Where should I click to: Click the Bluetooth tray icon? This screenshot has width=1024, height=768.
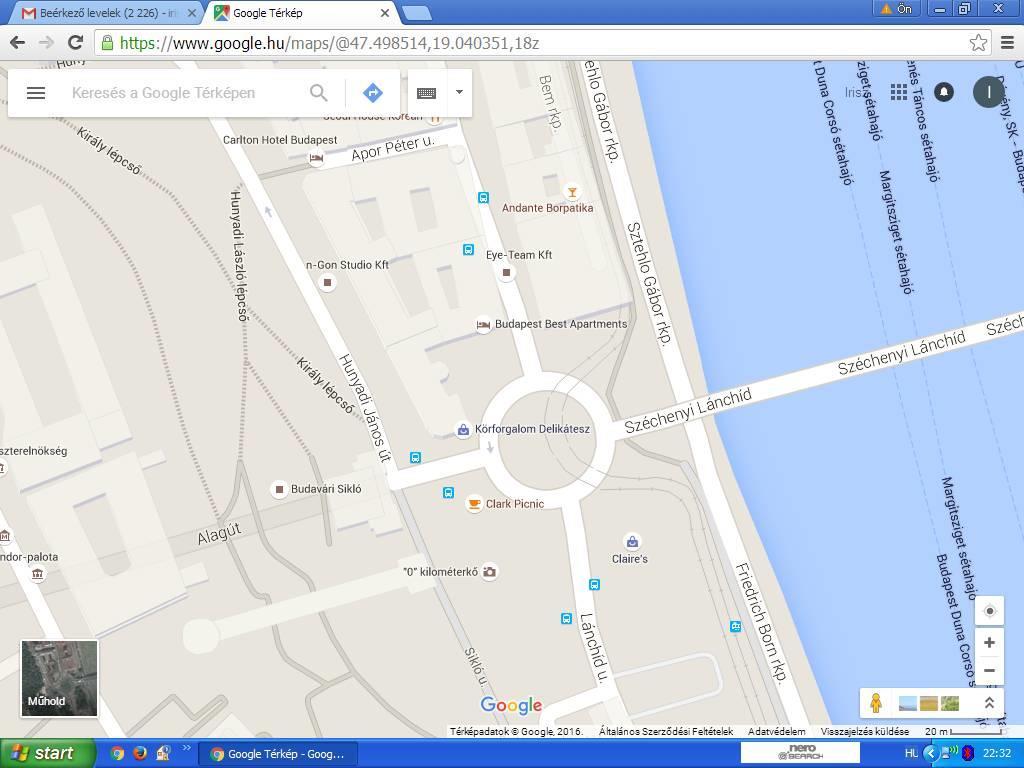(968, 754)
